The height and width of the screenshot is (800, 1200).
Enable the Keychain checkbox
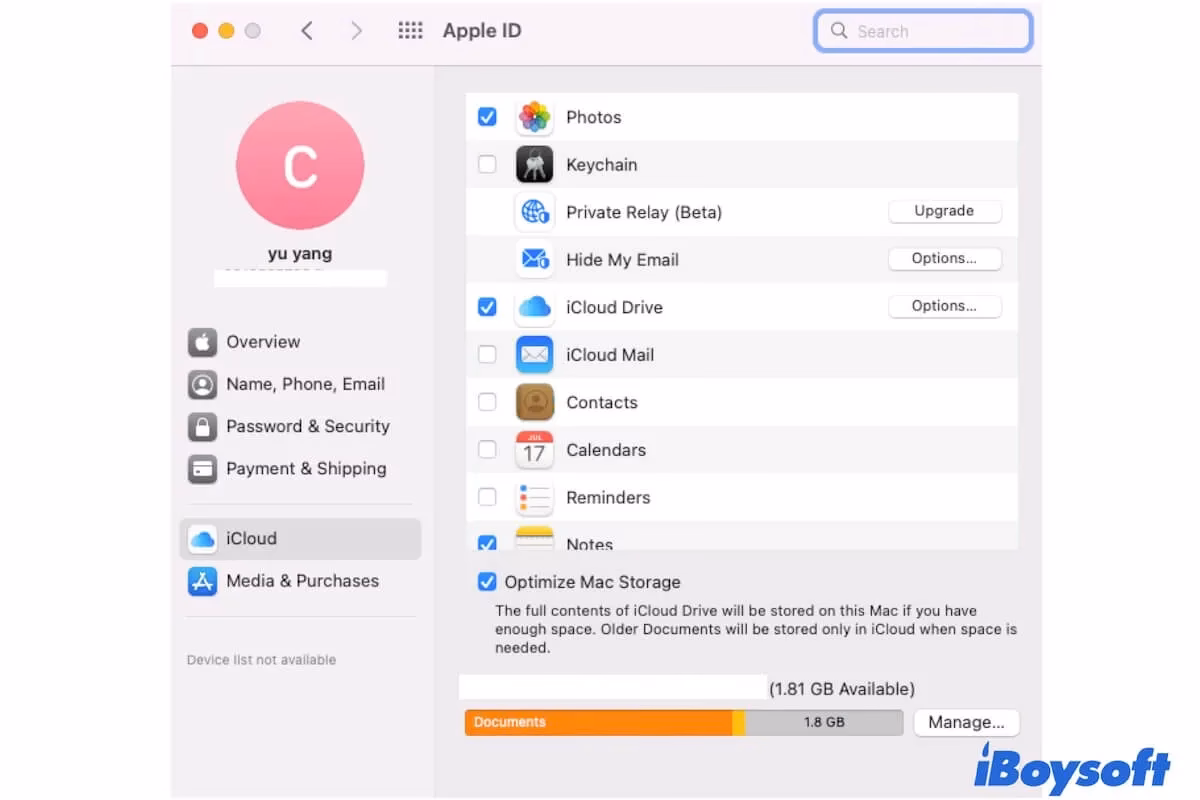coord(487,164)
